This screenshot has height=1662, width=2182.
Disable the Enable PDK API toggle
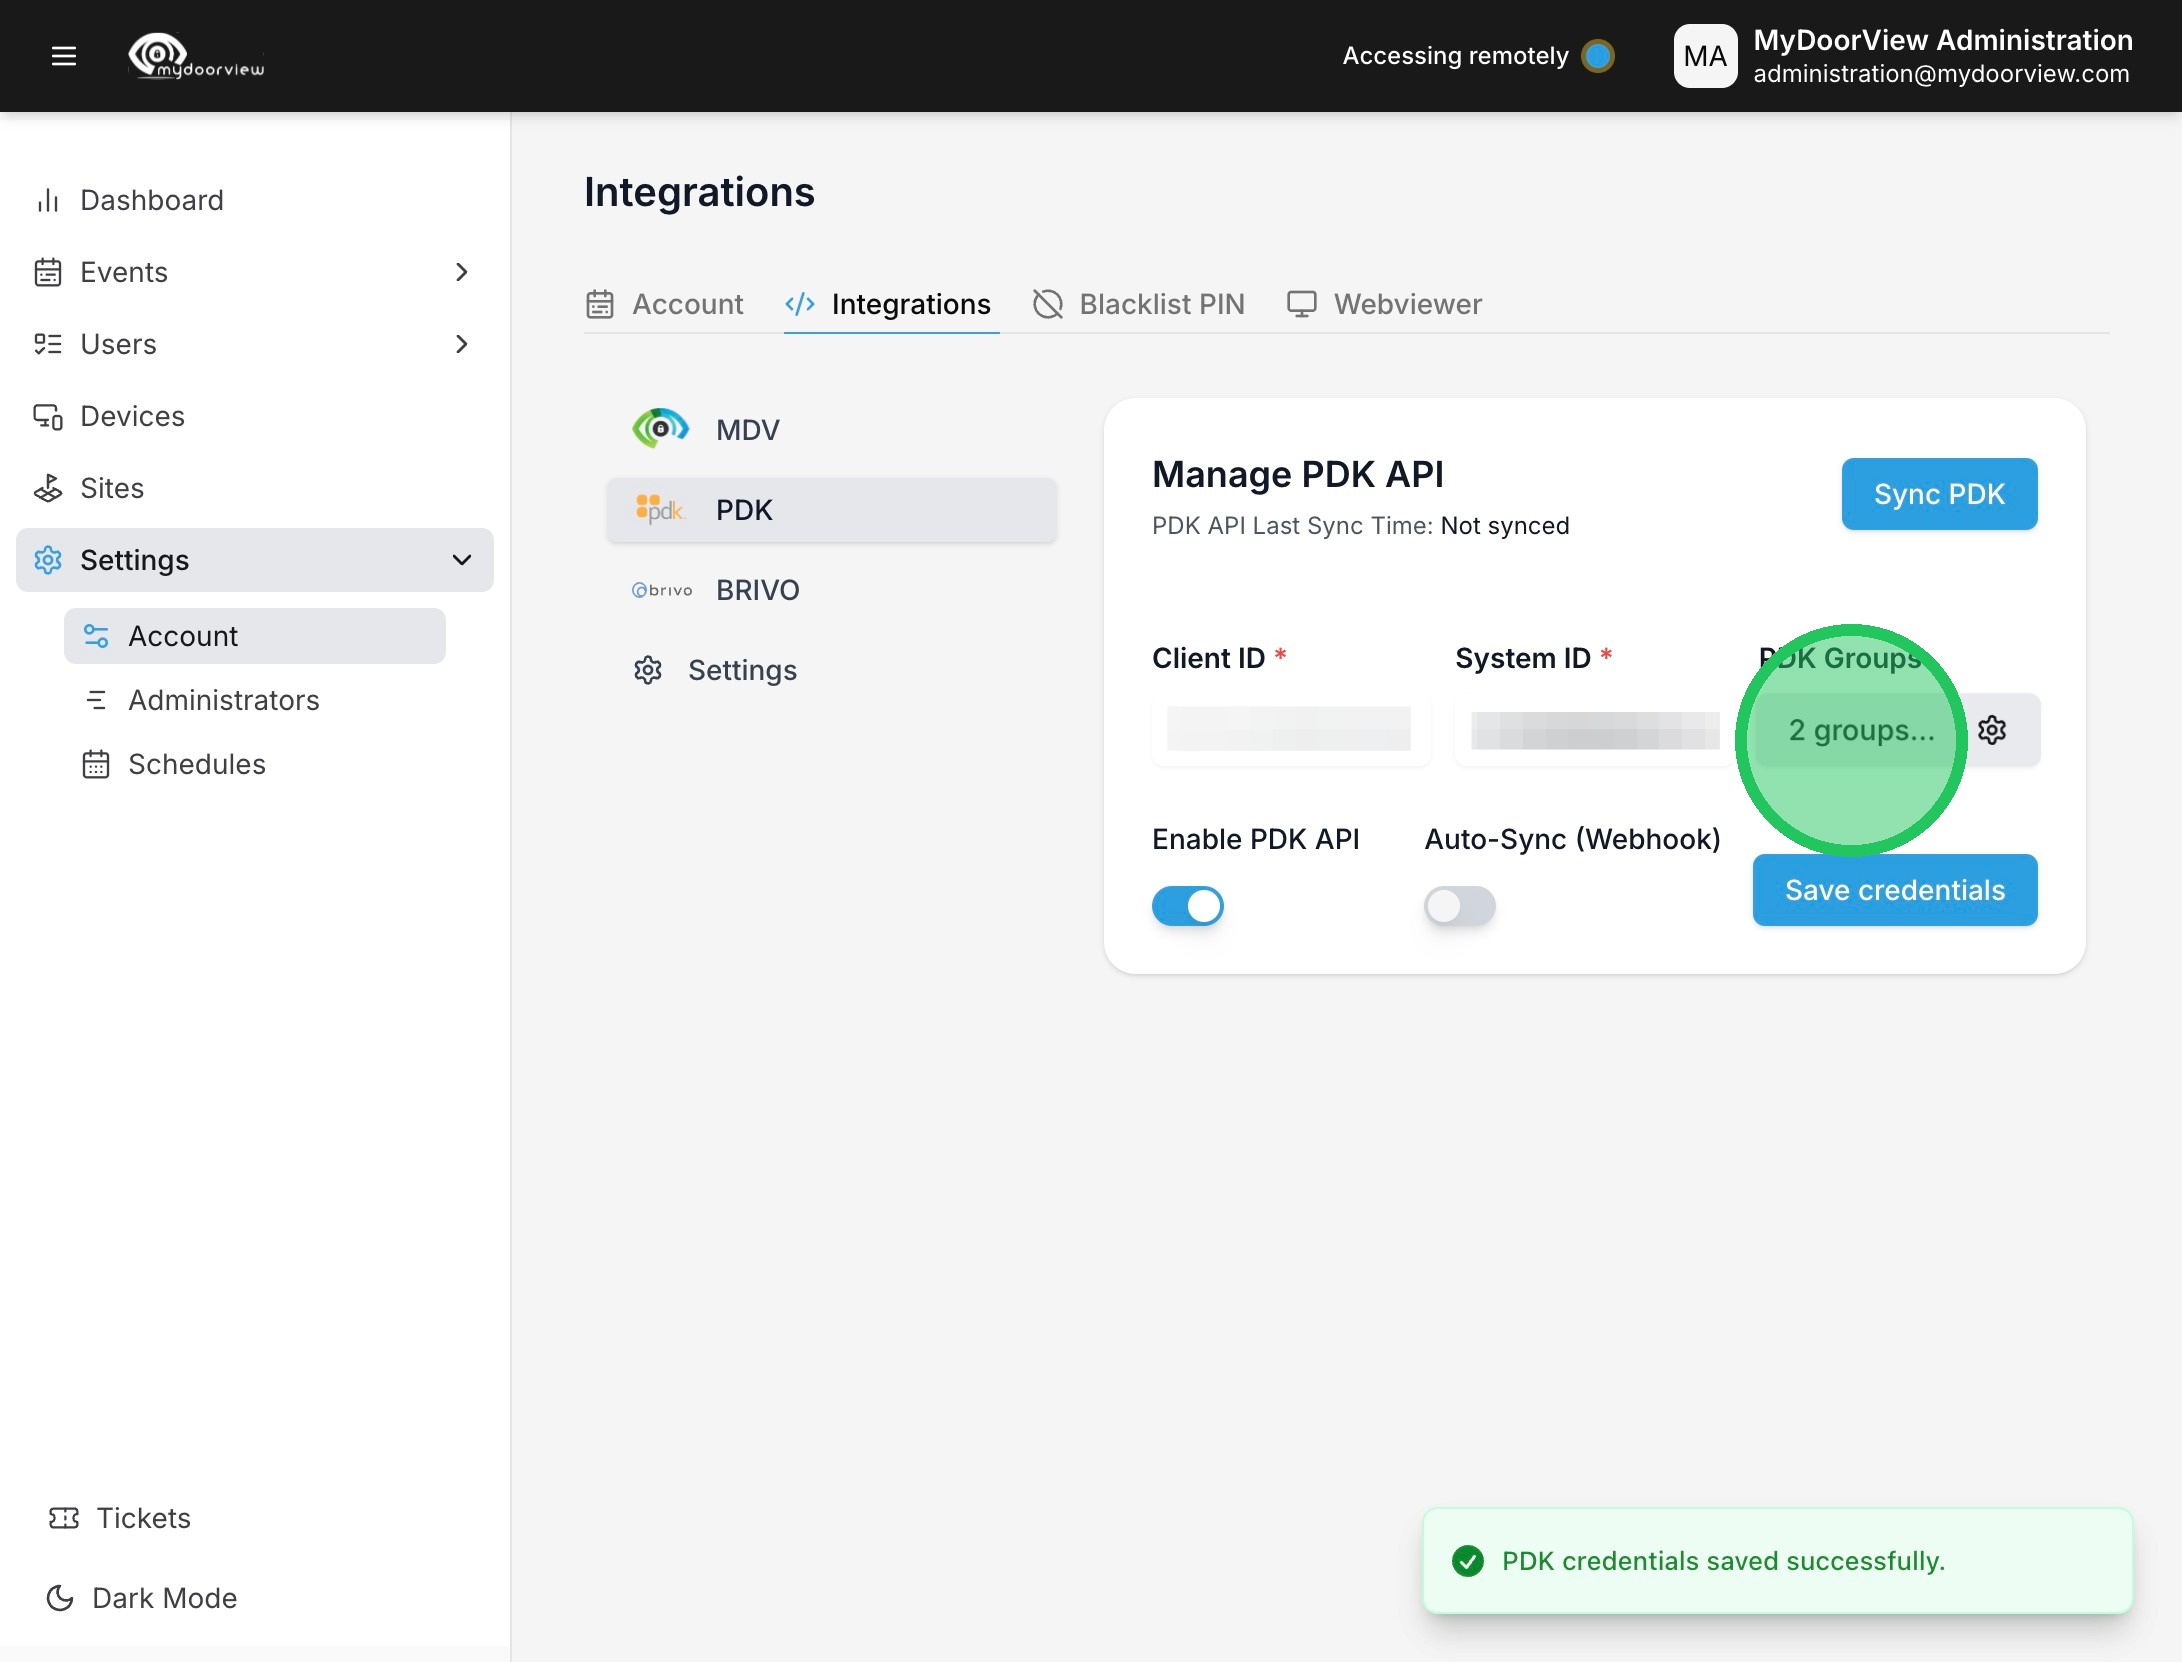click(1188, 906)
